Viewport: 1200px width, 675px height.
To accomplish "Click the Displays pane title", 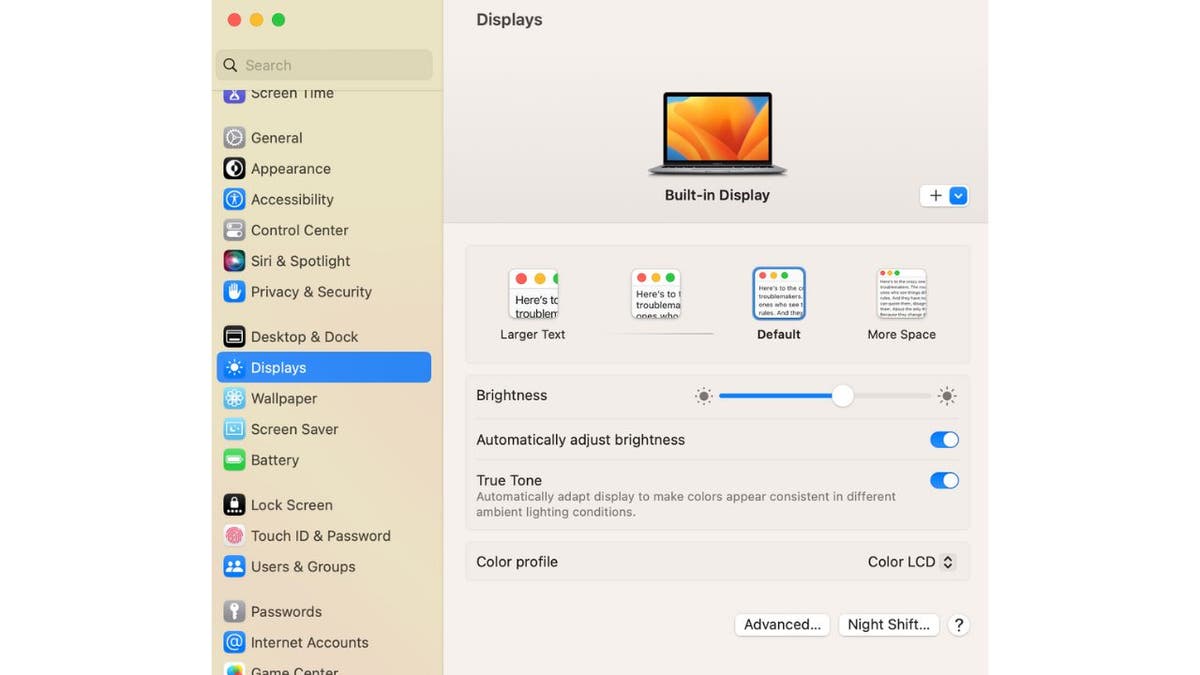I will coord(509,20).
